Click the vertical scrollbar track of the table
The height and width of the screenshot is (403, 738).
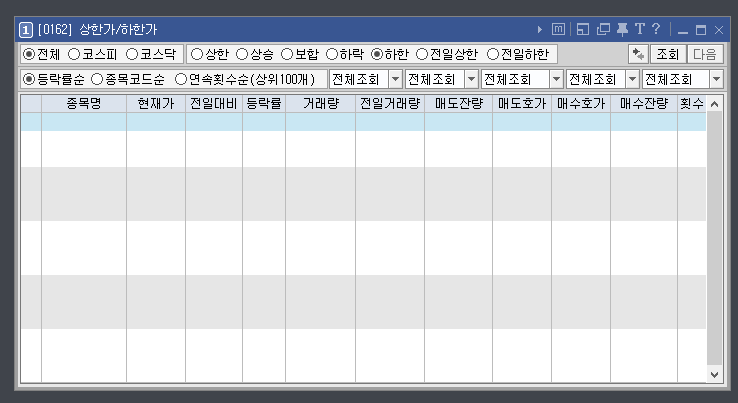(714, 239)
